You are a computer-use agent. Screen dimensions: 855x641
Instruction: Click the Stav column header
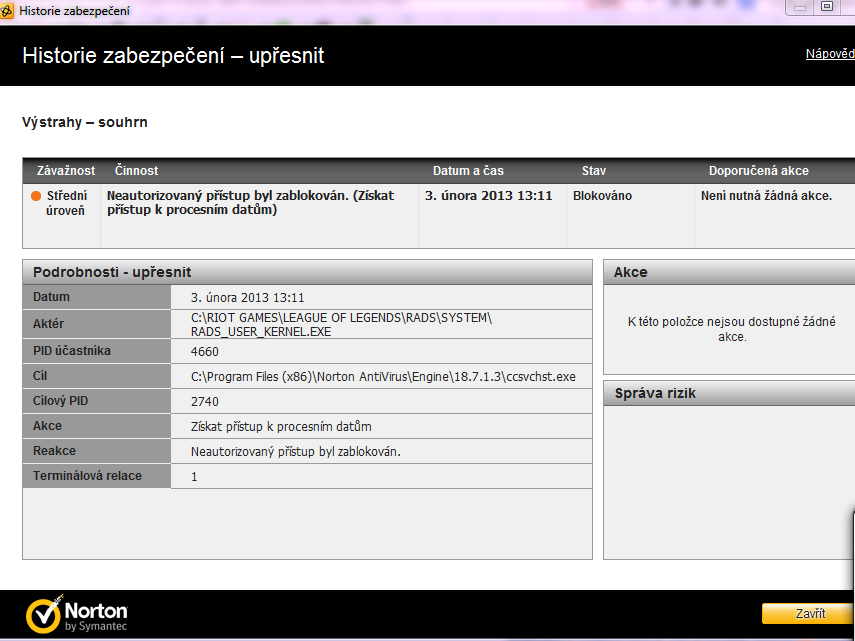pos(594,171)
